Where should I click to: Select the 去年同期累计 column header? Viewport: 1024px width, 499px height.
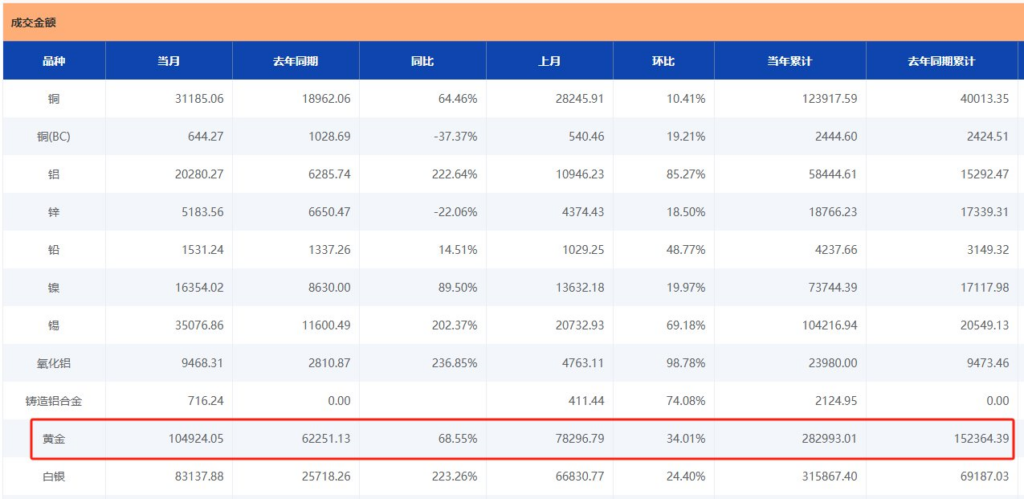point(942,61)
